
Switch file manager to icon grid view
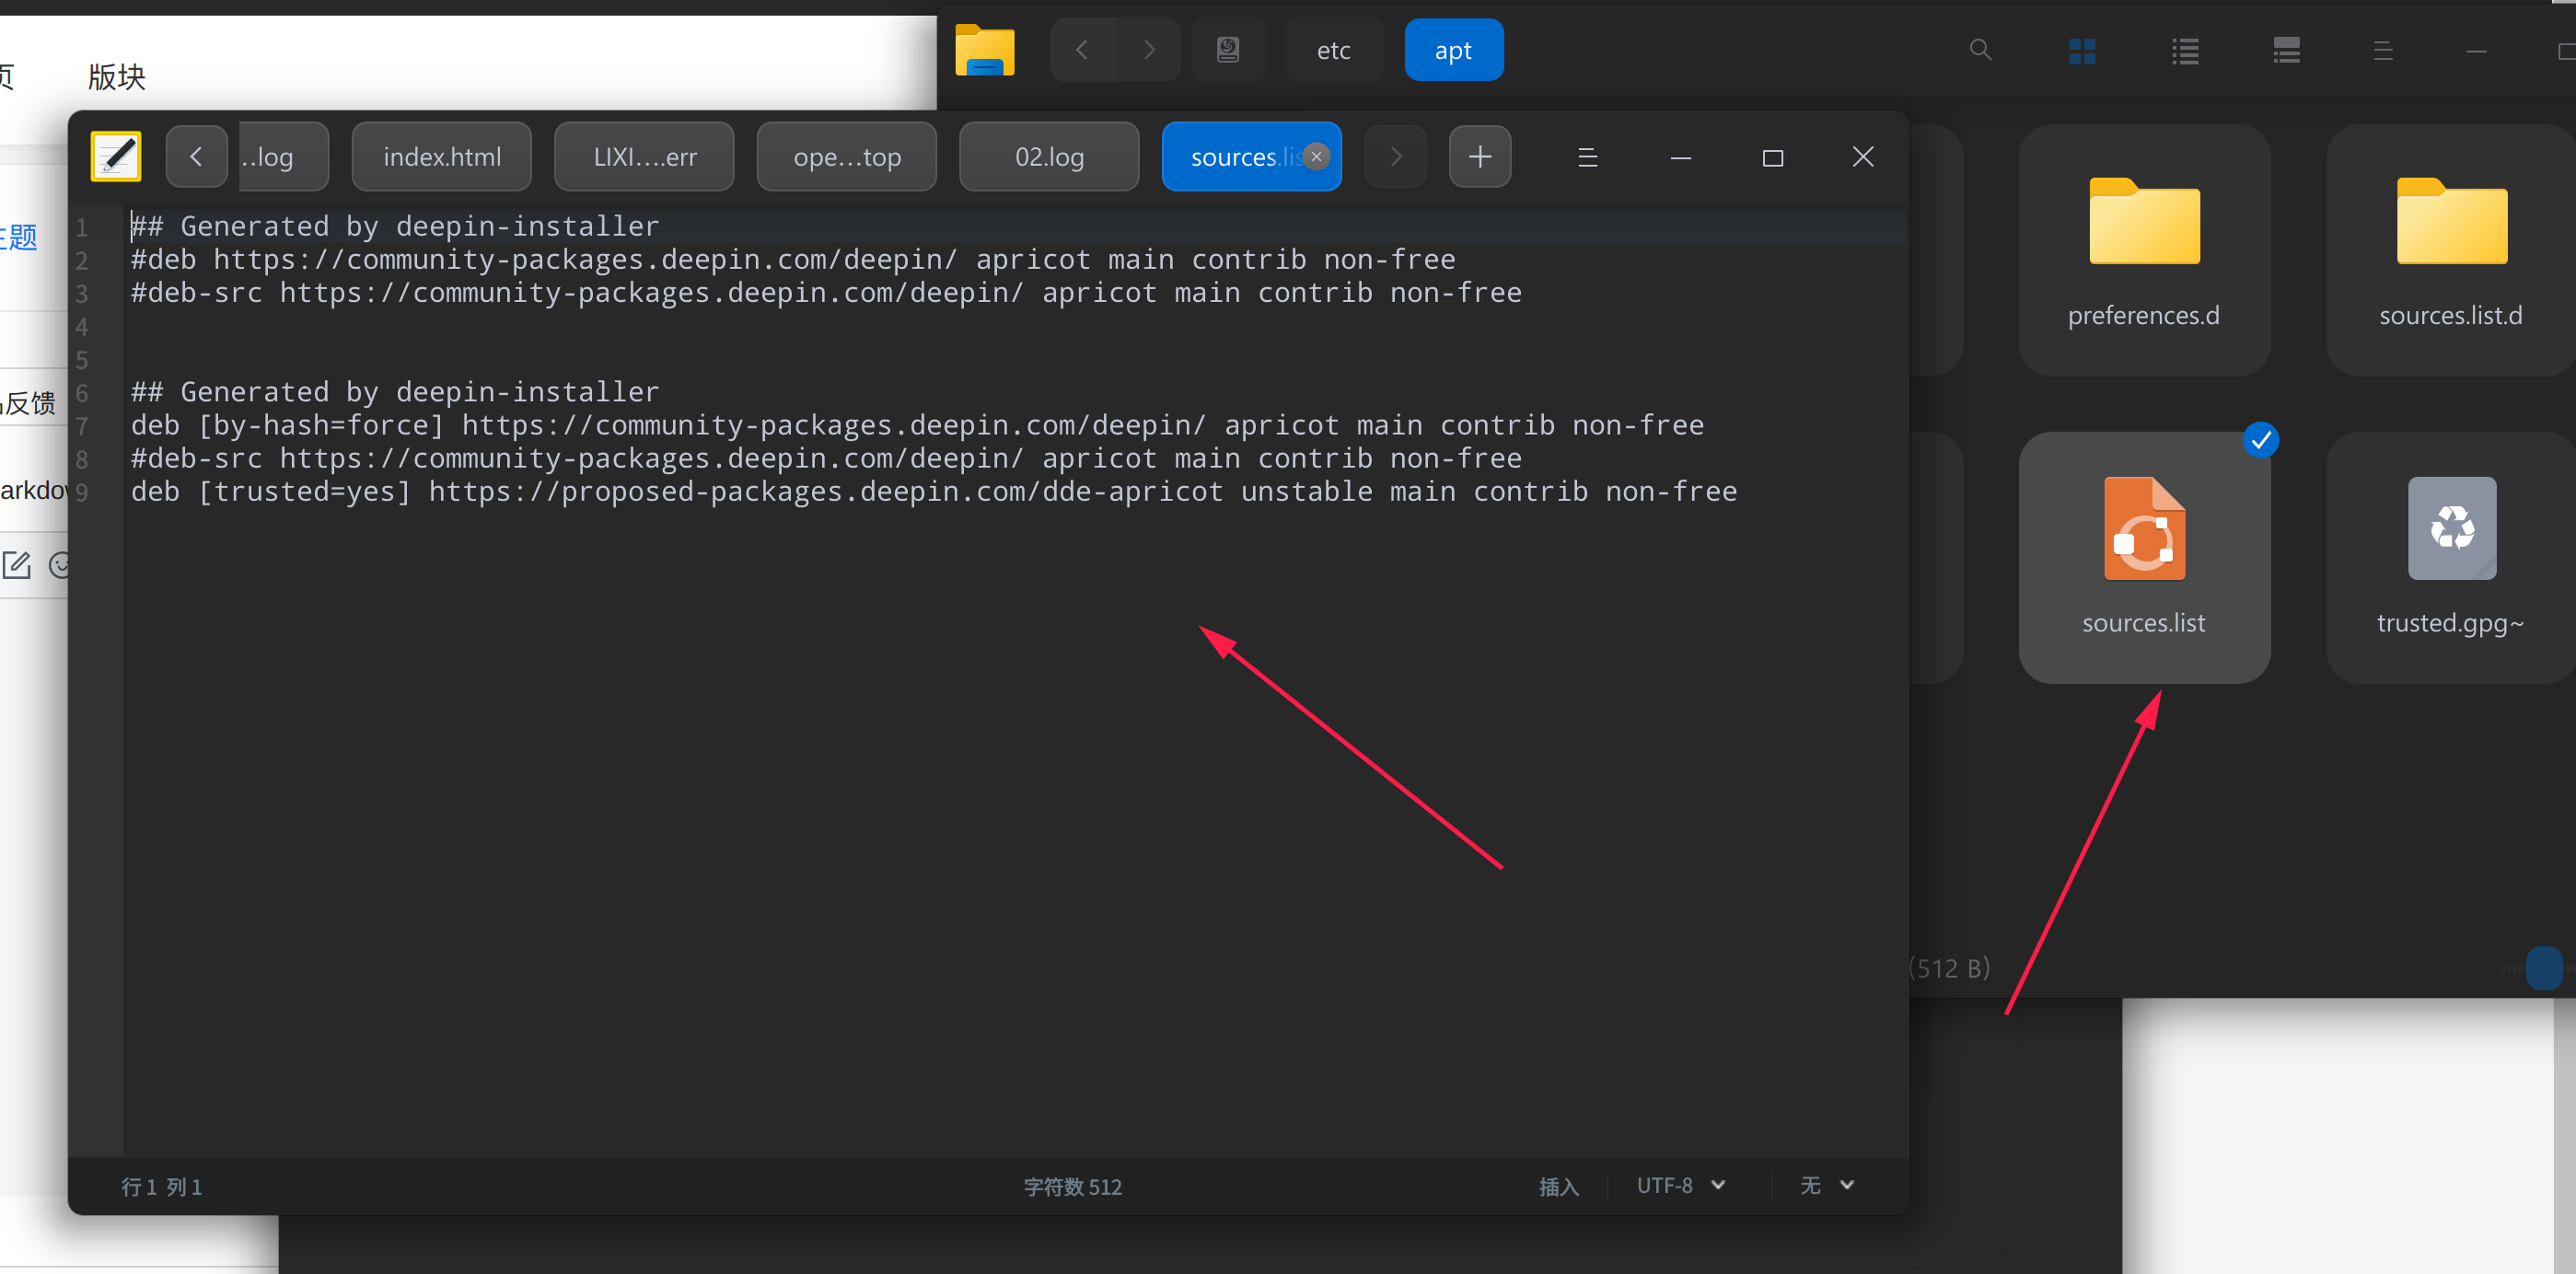[x=2082, y=51]
